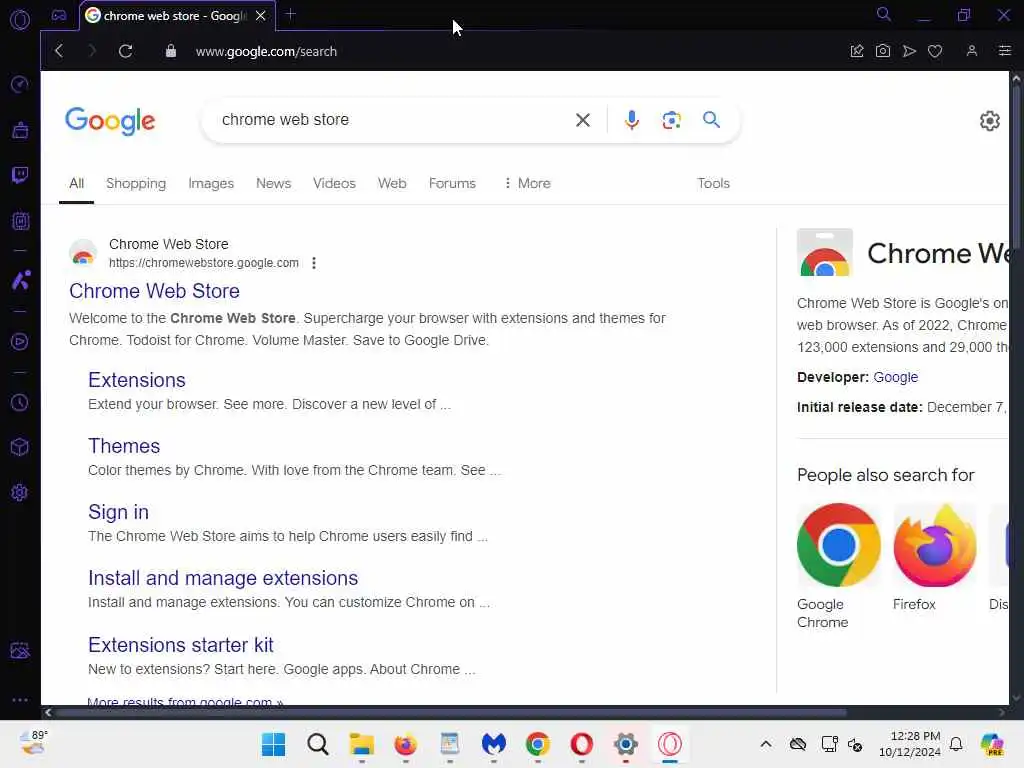Open taskbar clock and date
The width and height of the screenshot is (1024, 768).
coord(909,744)
